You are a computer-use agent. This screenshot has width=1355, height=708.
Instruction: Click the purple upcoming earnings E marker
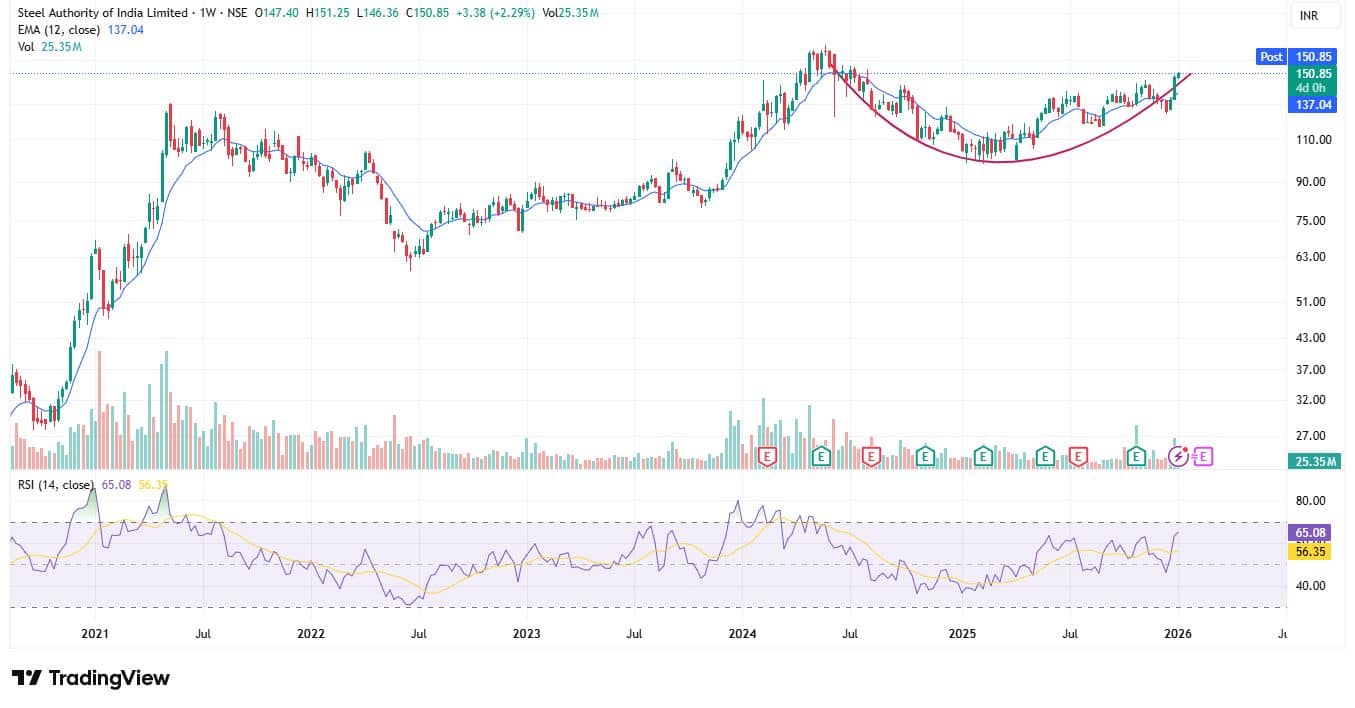pos(1203,456)
